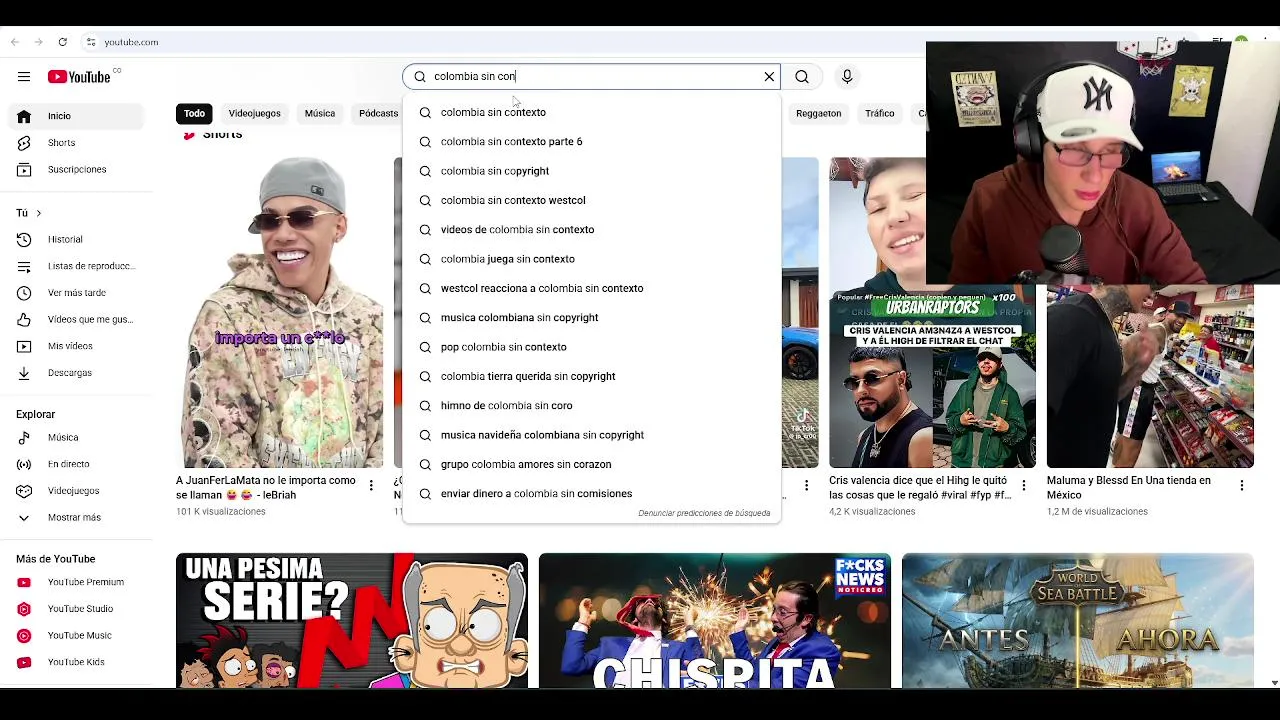Click Denunciar predicciones de búsqueda link
This screenshot has height=720, width=1280.
[704, 513]
